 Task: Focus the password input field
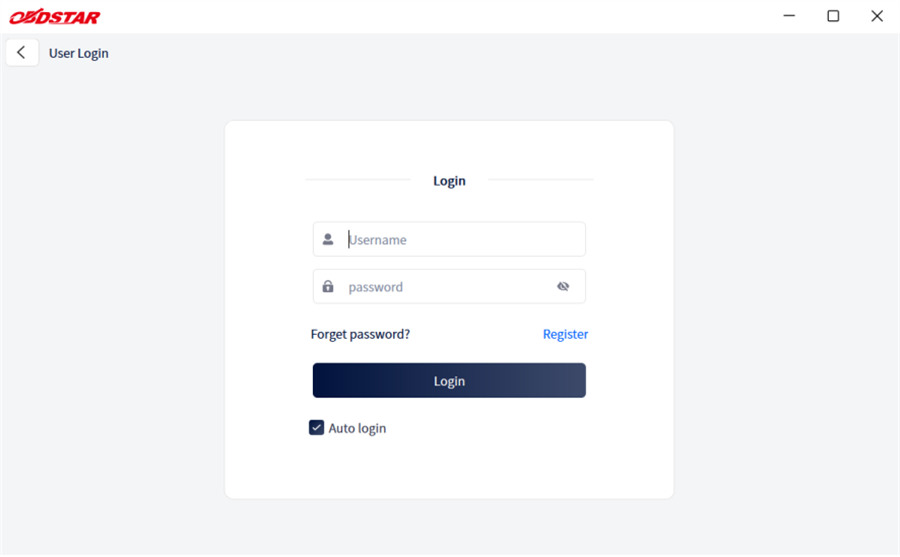point(449,287)
